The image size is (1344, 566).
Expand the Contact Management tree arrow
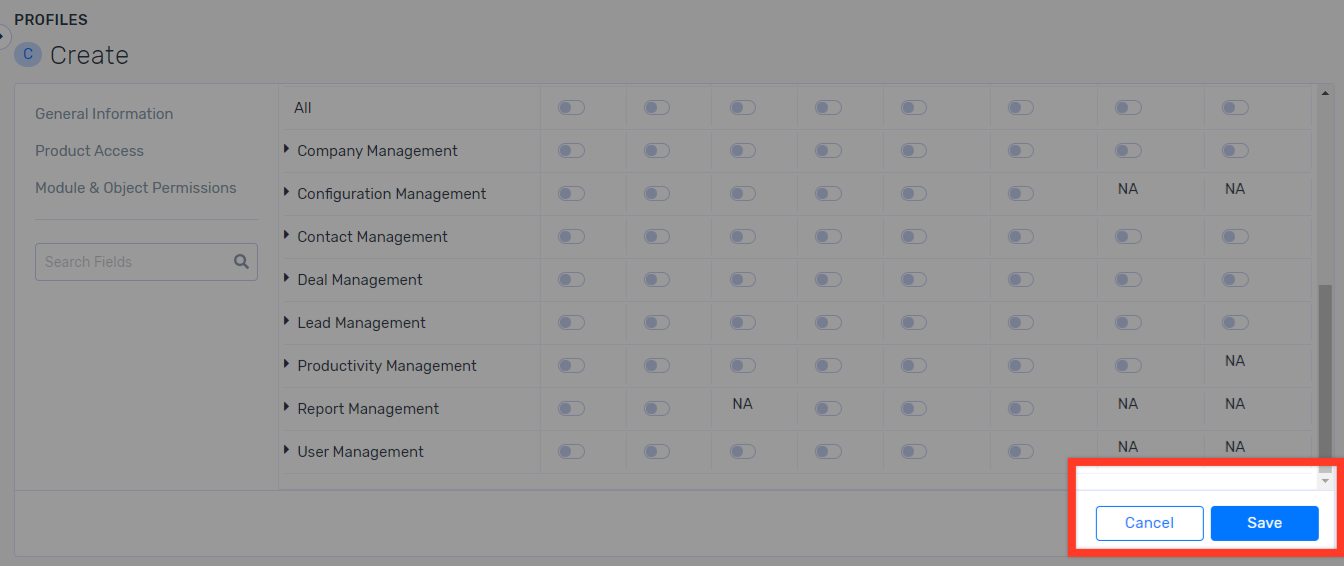click(x=287, y=236)
